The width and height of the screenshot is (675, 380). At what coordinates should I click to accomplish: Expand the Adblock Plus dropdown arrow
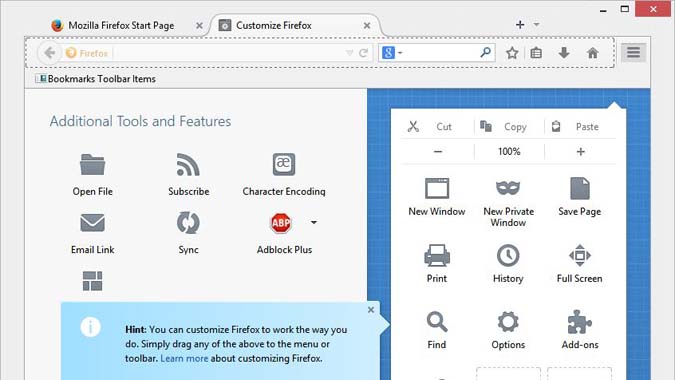tap(314, 222)
